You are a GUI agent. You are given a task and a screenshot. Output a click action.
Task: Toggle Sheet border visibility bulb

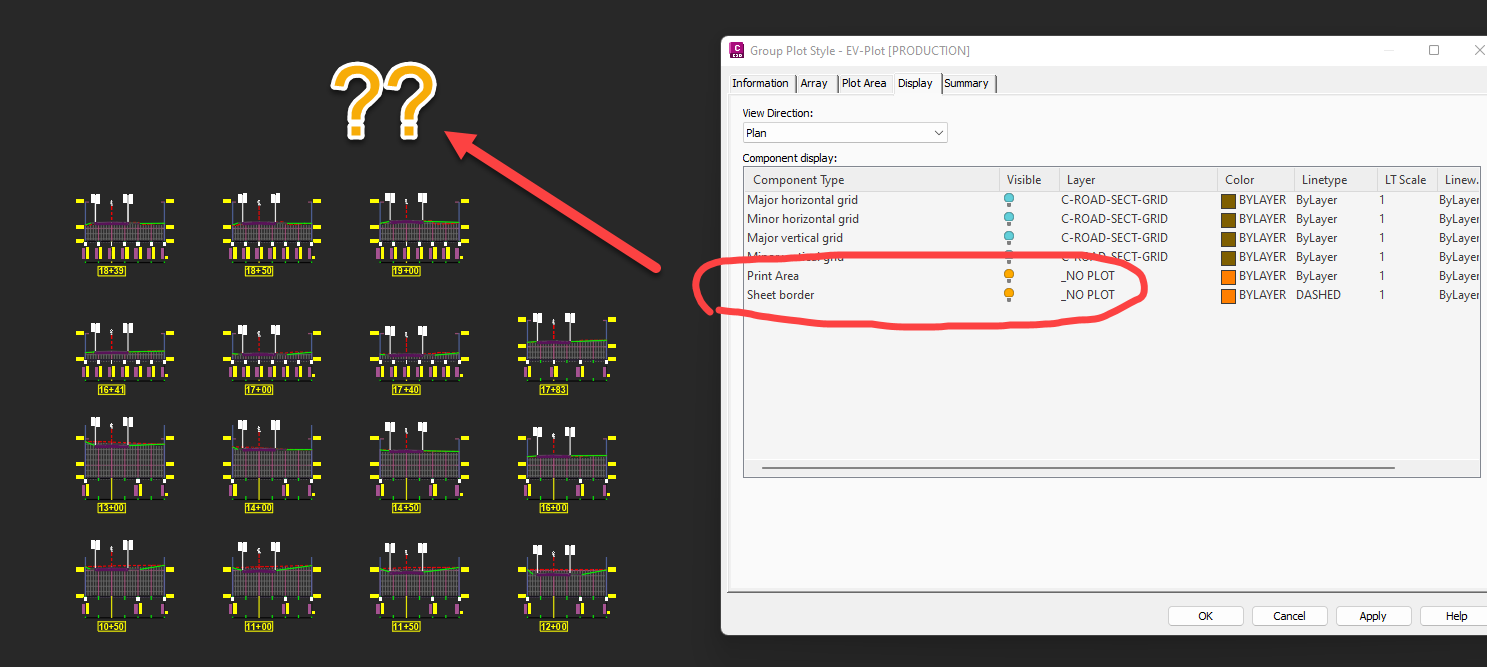tap(1009, 294)
